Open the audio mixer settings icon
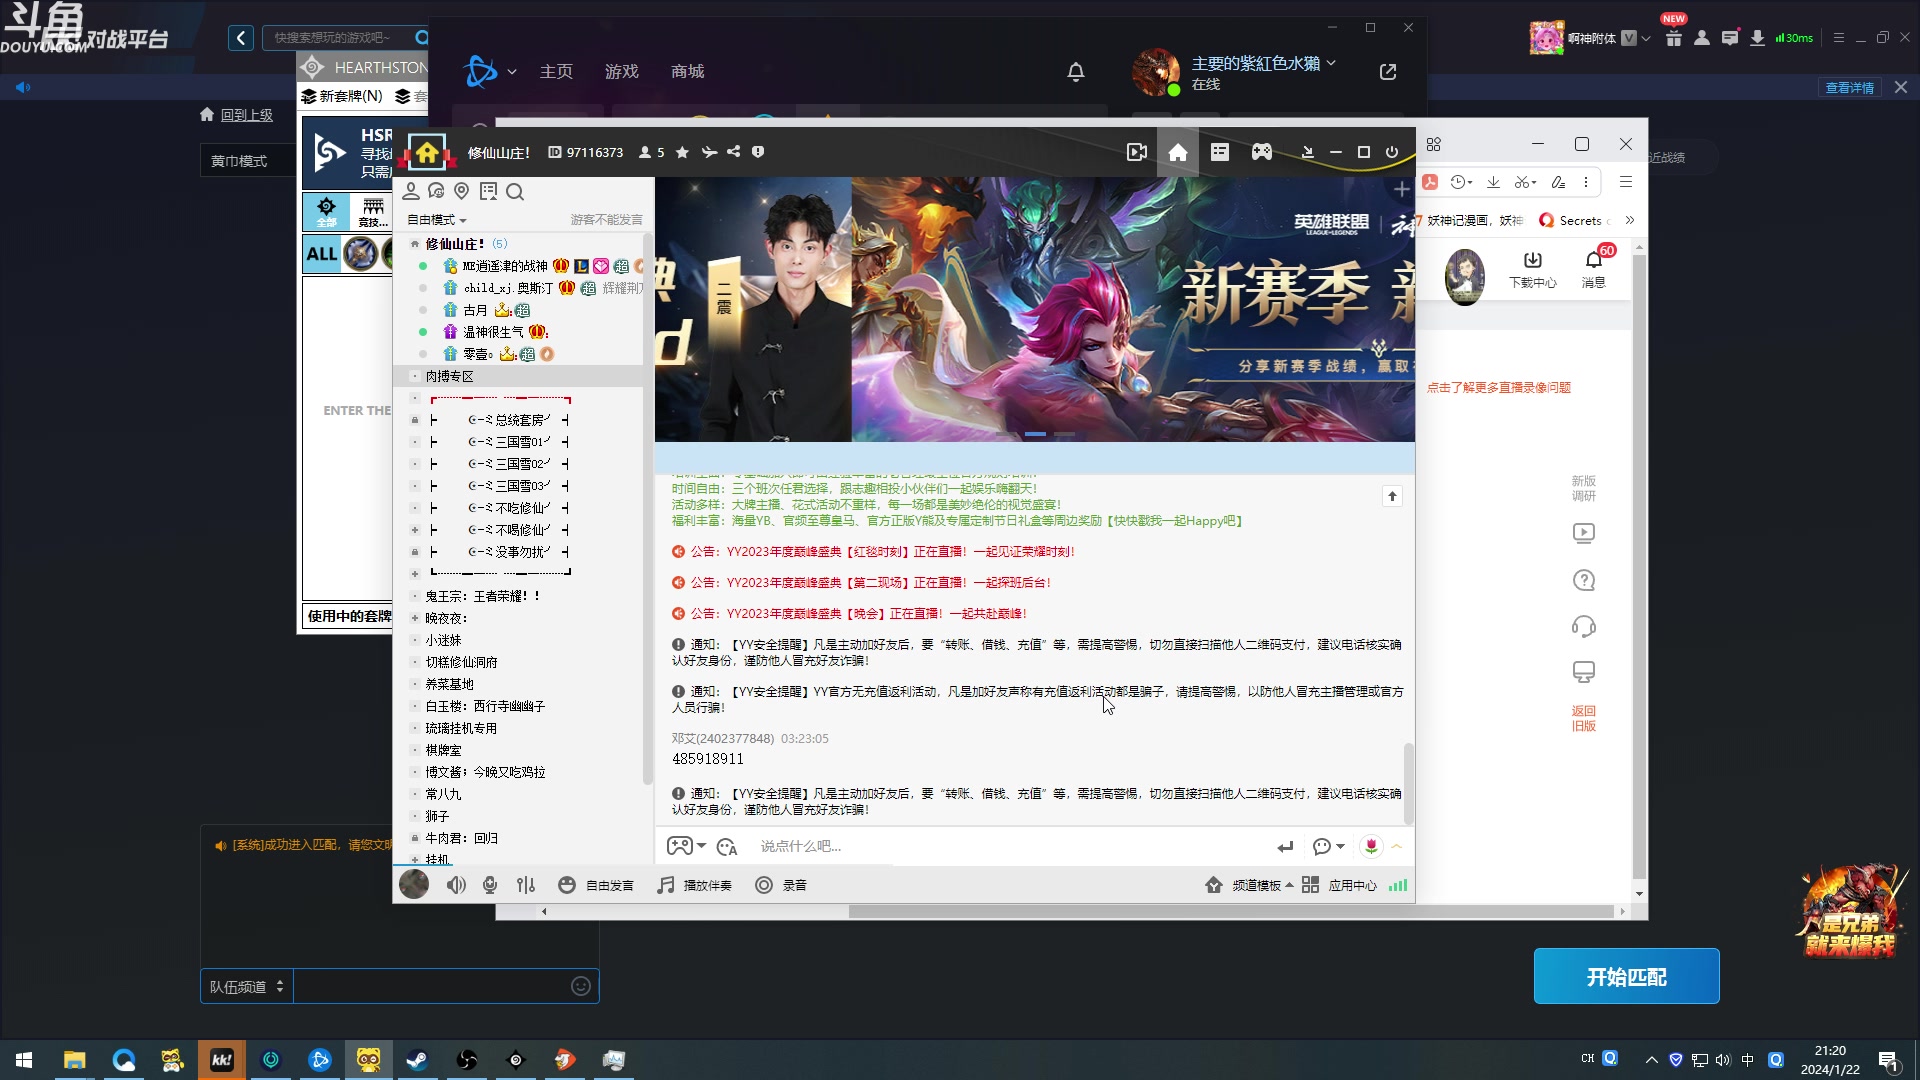Screen dimensions: 1920x1080 pos(526,884)
